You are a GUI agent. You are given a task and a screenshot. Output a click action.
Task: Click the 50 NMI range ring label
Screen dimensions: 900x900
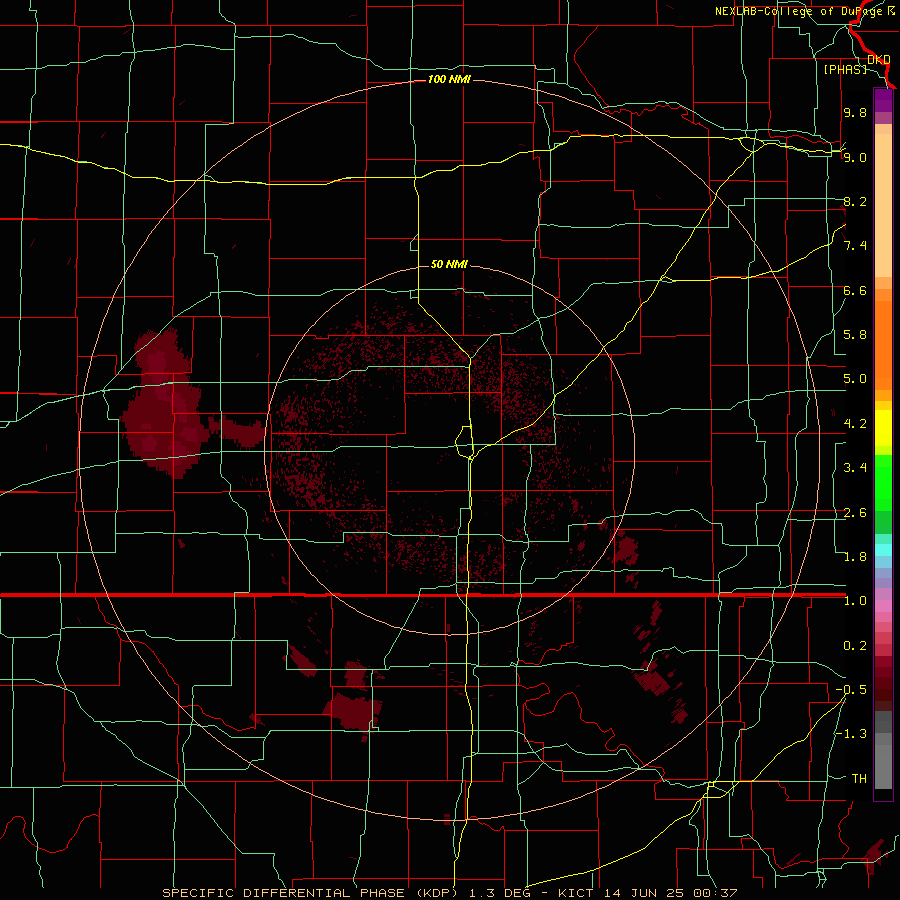point(449,264)
